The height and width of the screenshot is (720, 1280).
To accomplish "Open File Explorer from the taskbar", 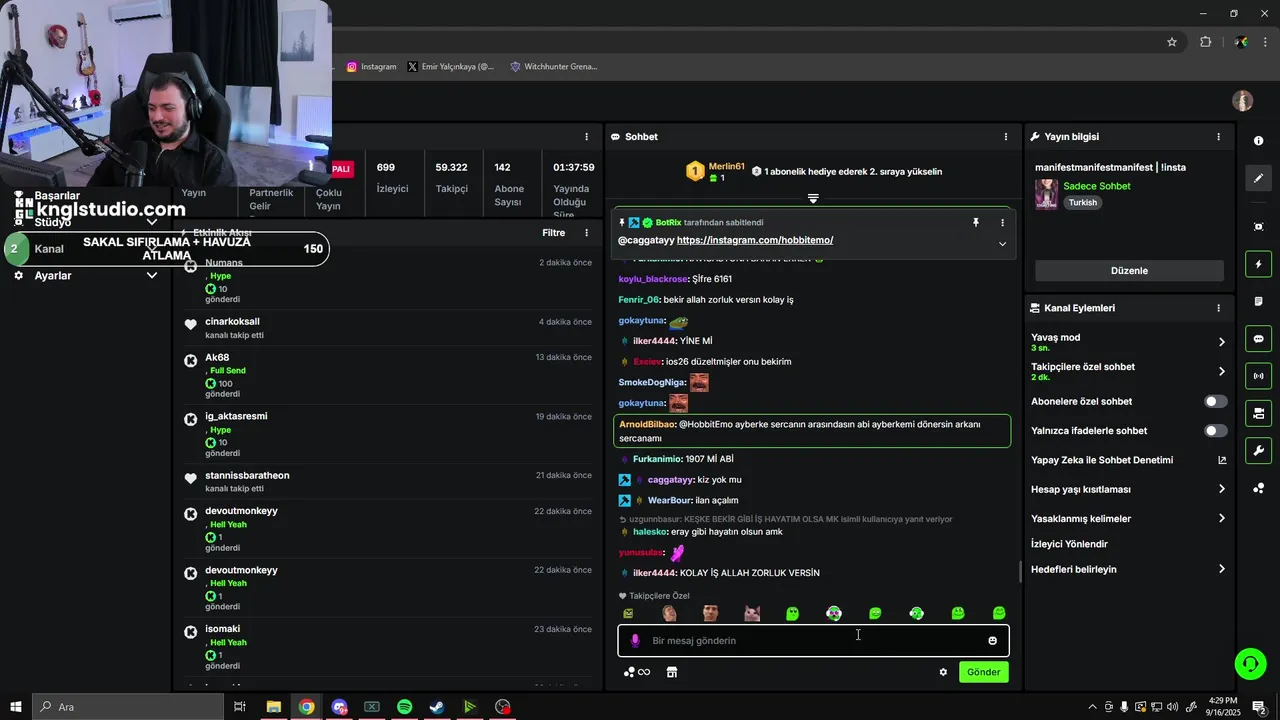I will [273, 707].
